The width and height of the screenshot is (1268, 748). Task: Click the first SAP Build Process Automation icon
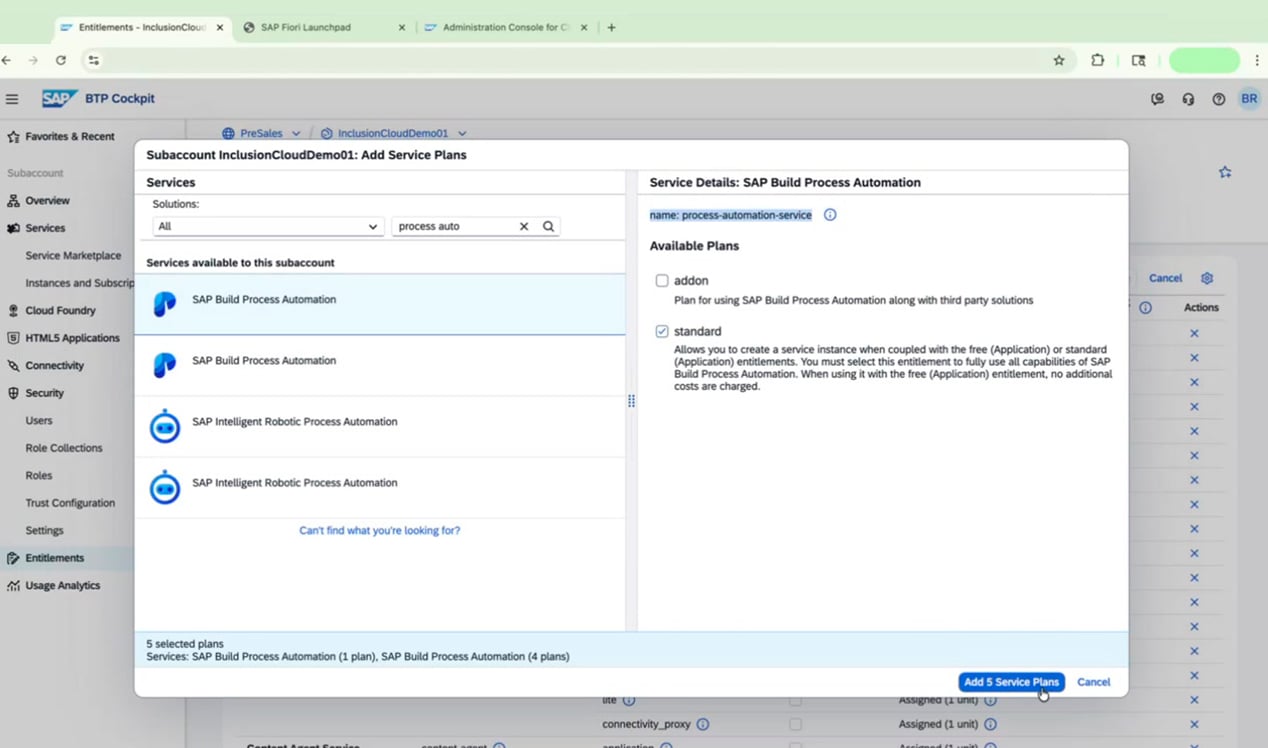165,305
